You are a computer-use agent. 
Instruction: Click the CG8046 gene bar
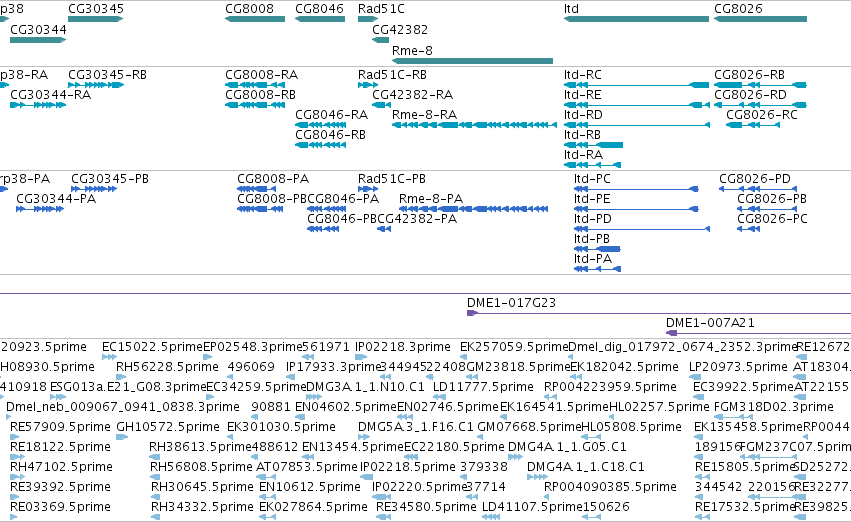tap(320, 19)
